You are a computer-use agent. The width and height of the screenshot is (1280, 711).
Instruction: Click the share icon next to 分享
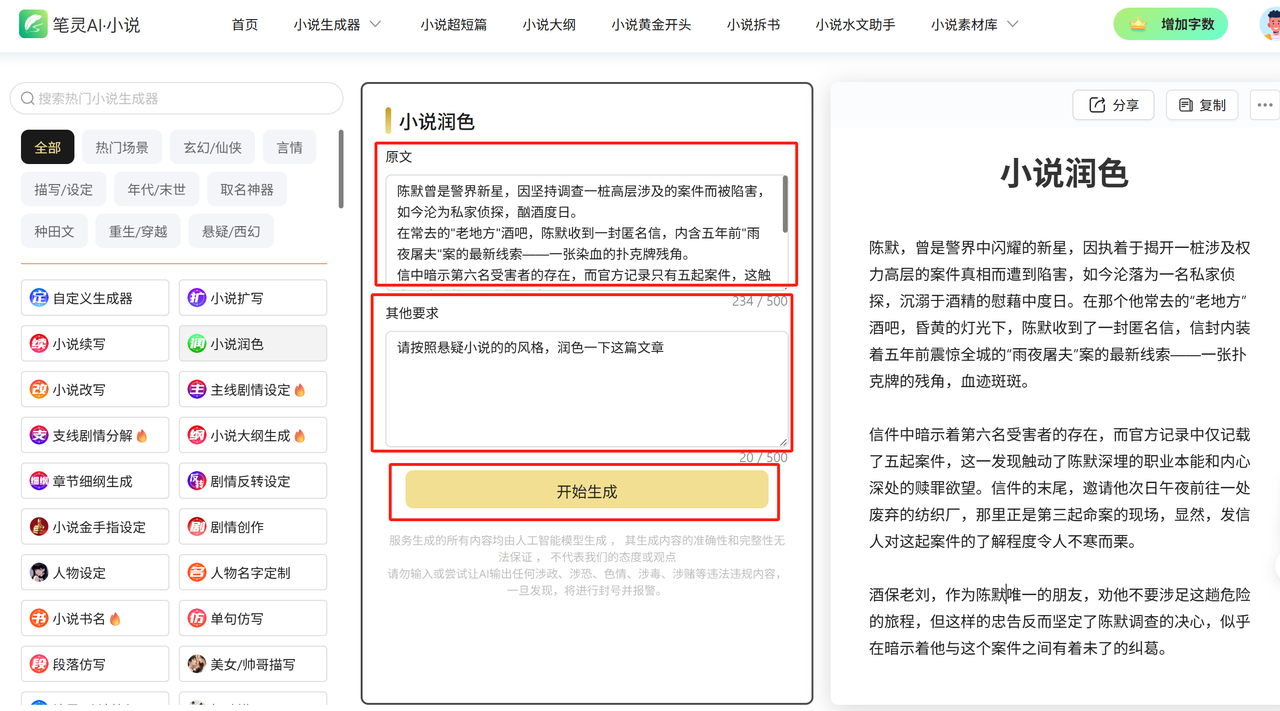click(1097, 105)
